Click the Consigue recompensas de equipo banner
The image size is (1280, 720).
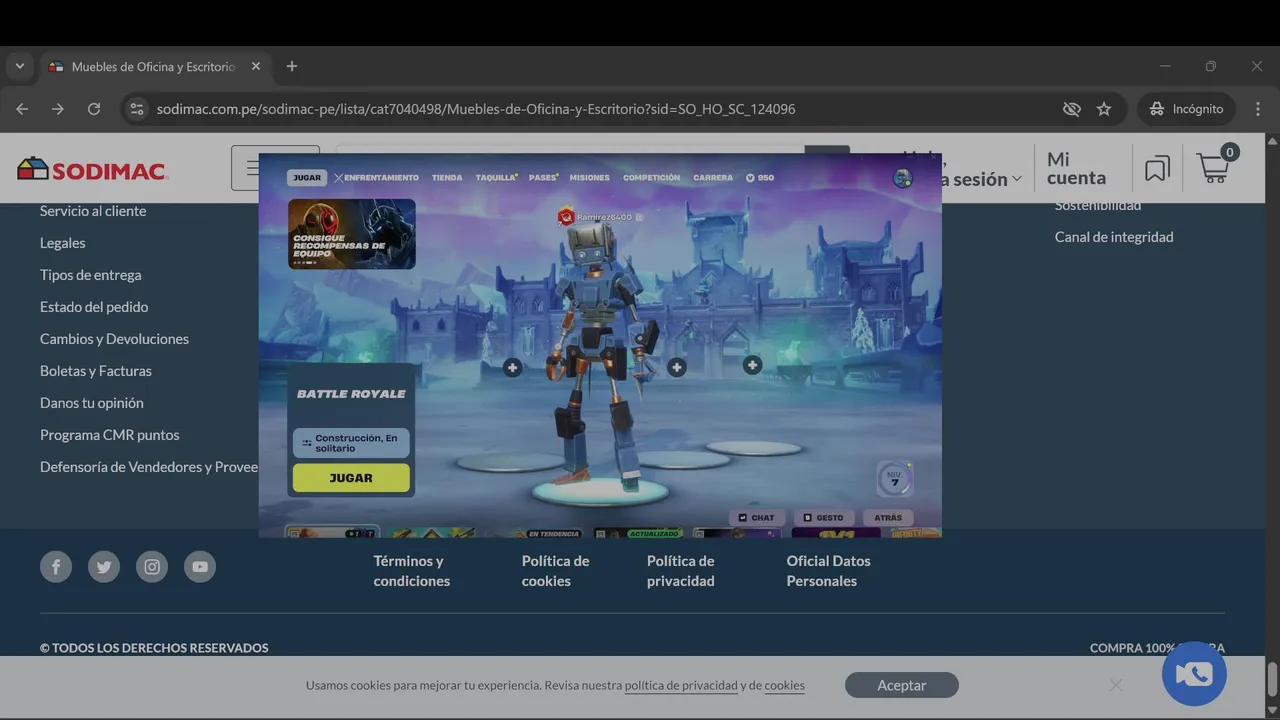click(352, 234)
